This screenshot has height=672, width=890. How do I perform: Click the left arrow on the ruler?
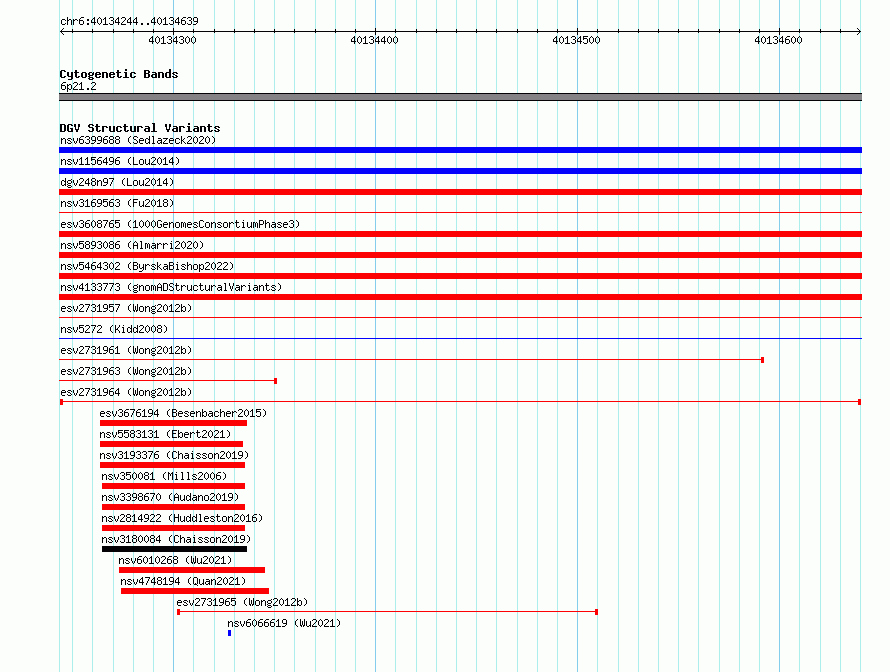(x=62, y=32)
